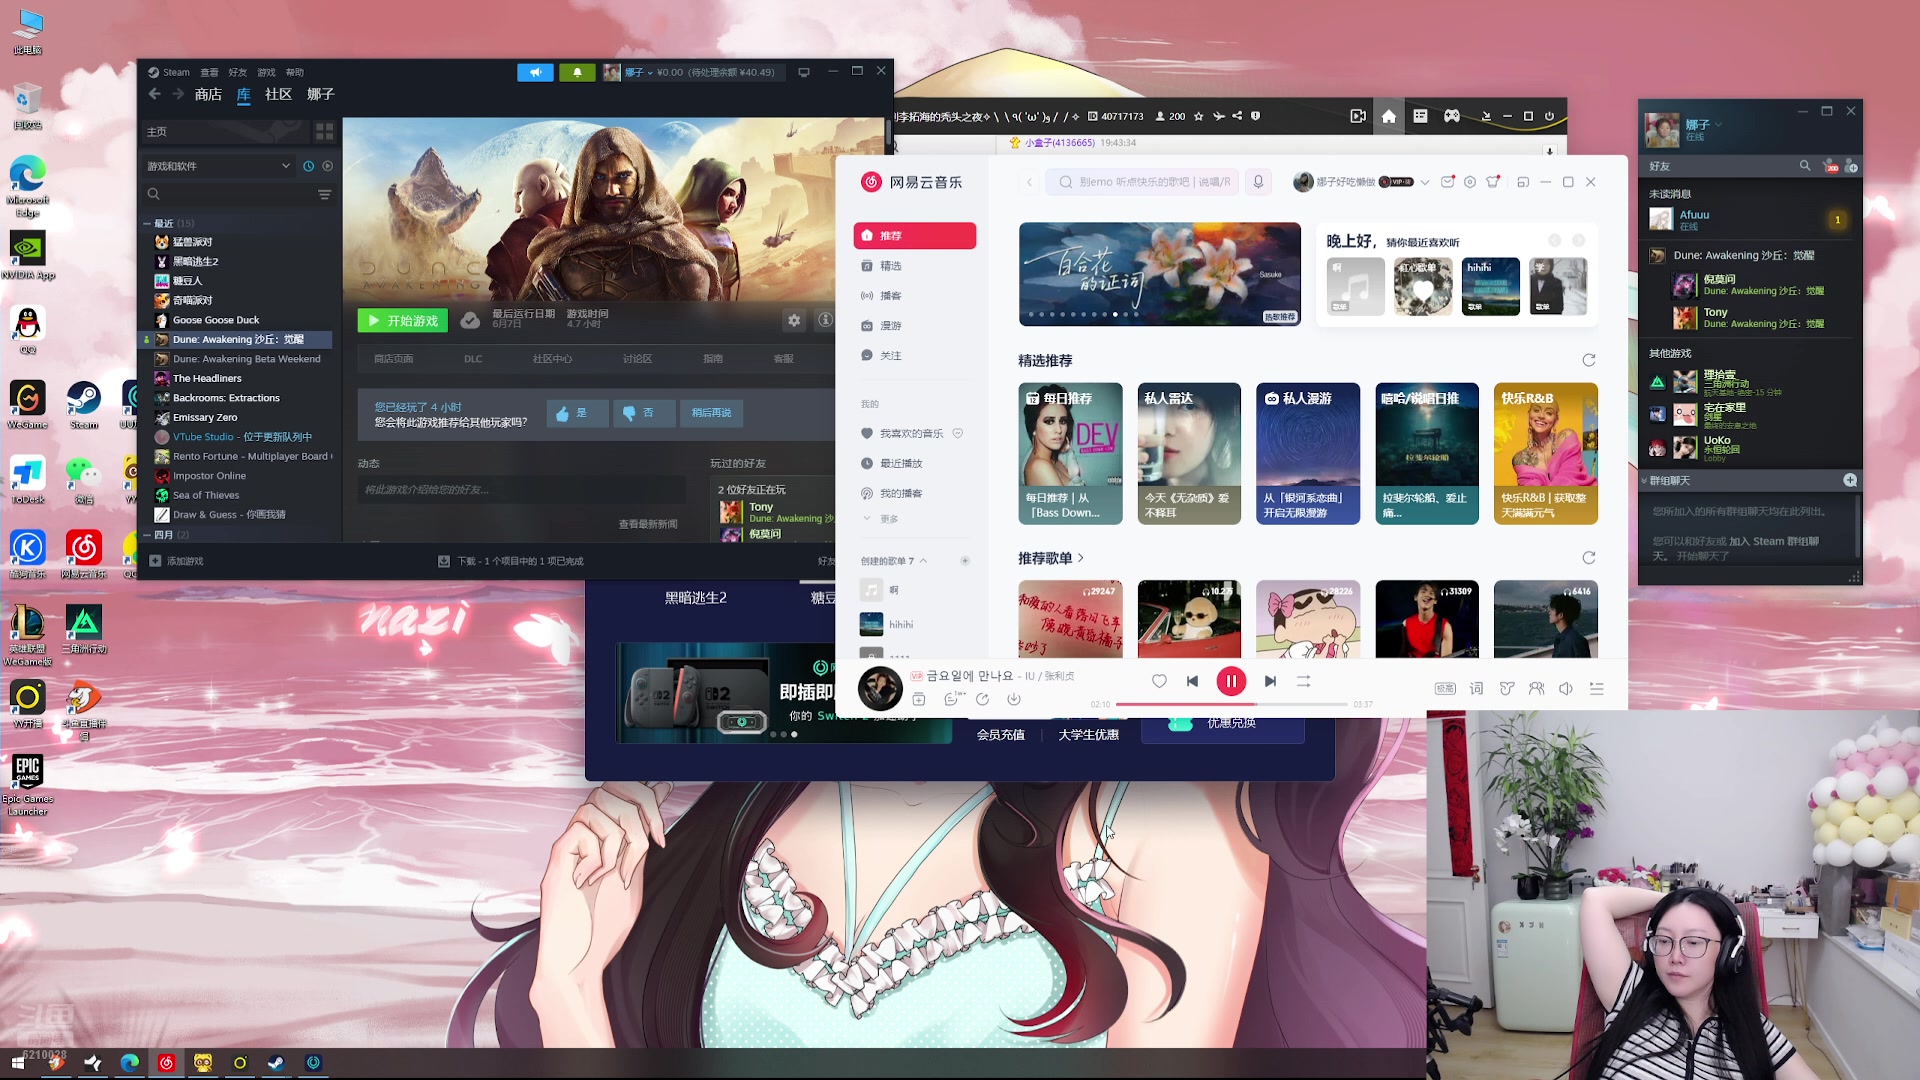Image resolution: width=1920 pixels, height=1080 pixels.
Task: Open game info icon in Steam
Action: click(x=825, y=320)
